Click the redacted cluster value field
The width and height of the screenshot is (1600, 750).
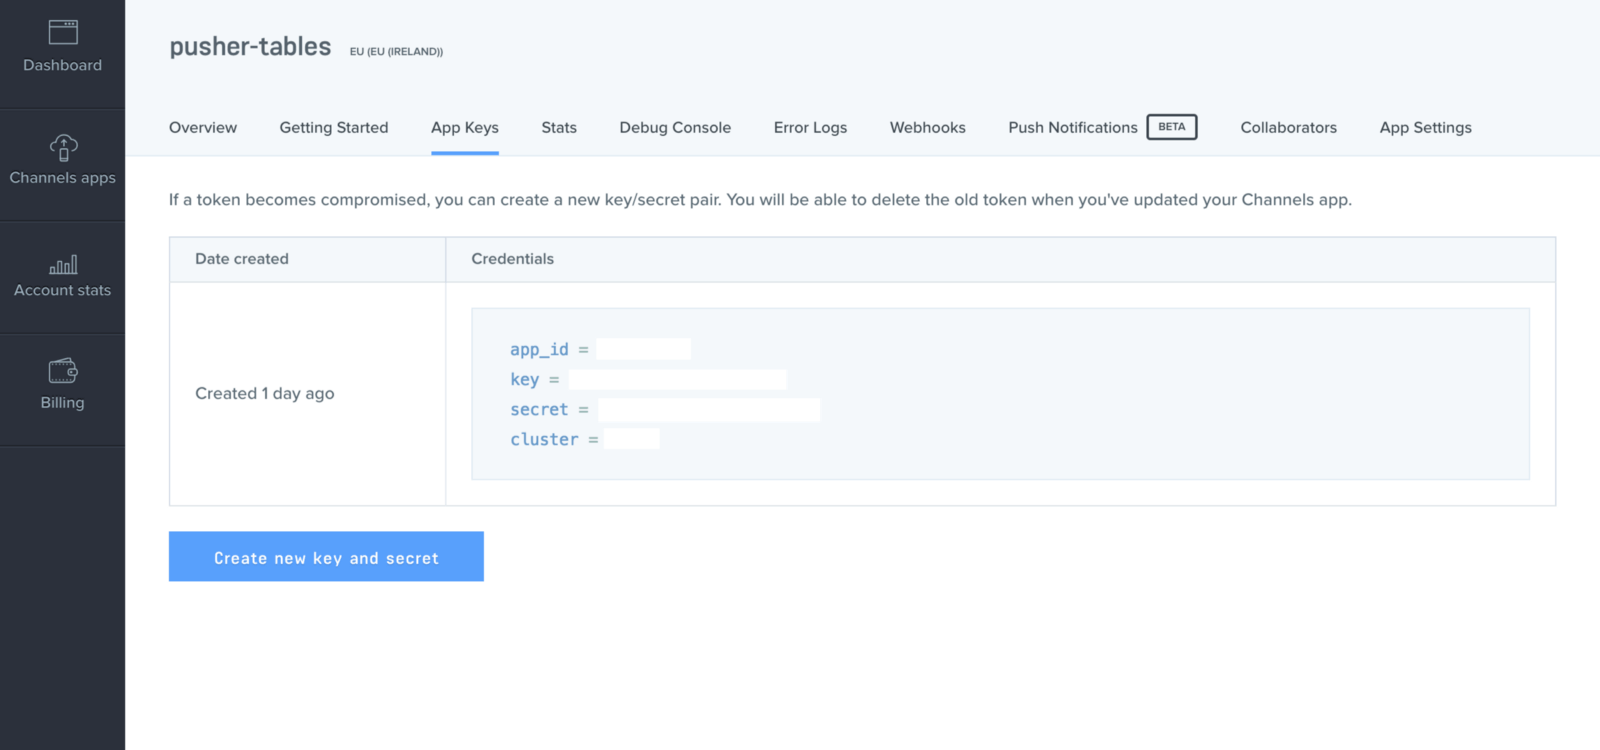coord(631,439)
